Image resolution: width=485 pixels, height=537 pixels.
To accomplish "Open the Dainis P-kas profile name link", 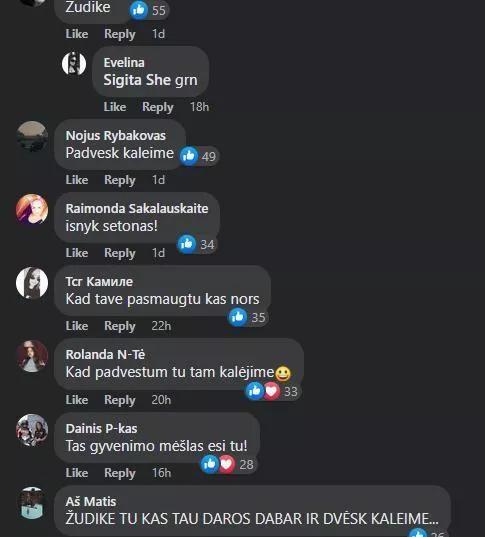I will click(101, 428).
